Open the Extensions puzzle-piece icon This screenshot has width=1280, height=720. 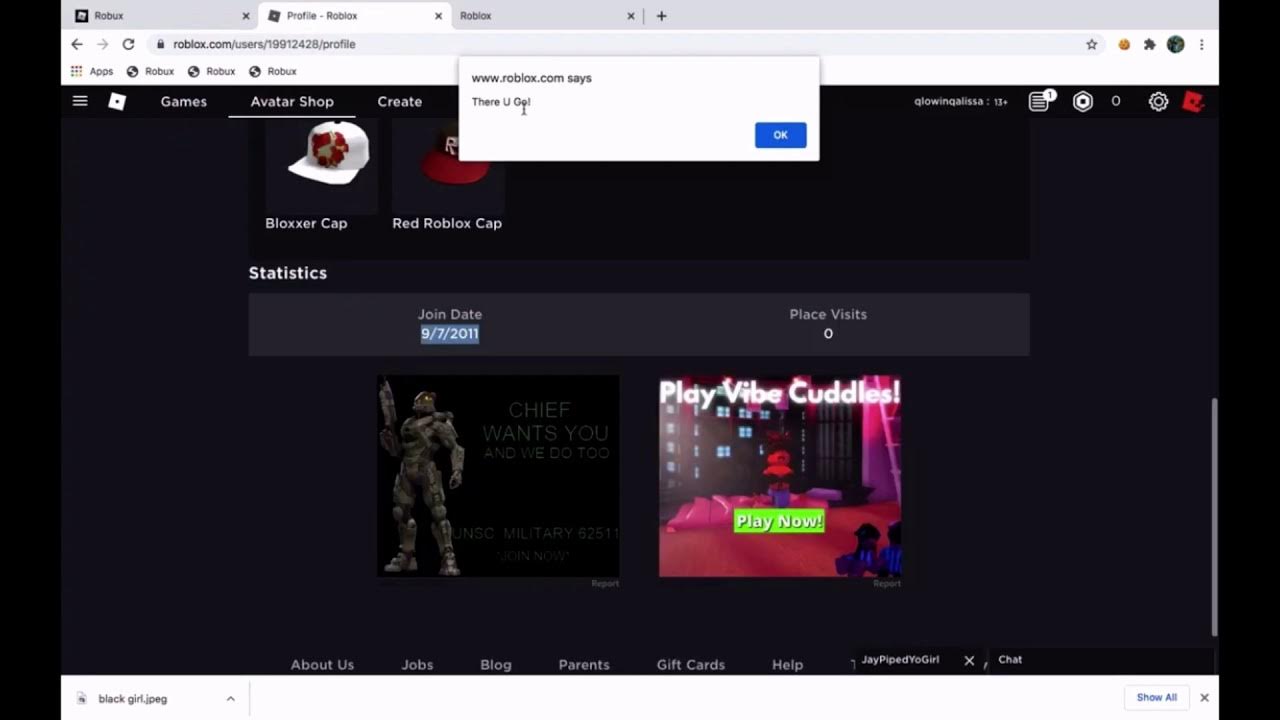click(1149, 44)
